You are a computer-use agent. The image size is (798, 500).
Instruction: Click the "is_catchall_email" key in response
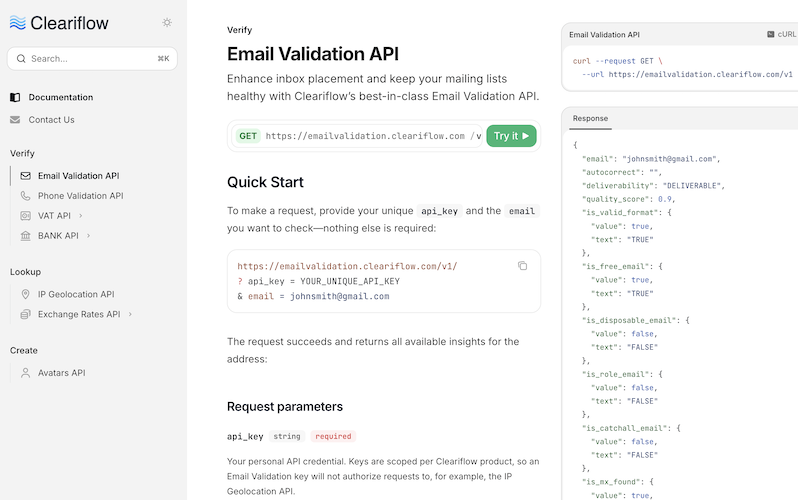pyautogui.click(x=625, y=428)
